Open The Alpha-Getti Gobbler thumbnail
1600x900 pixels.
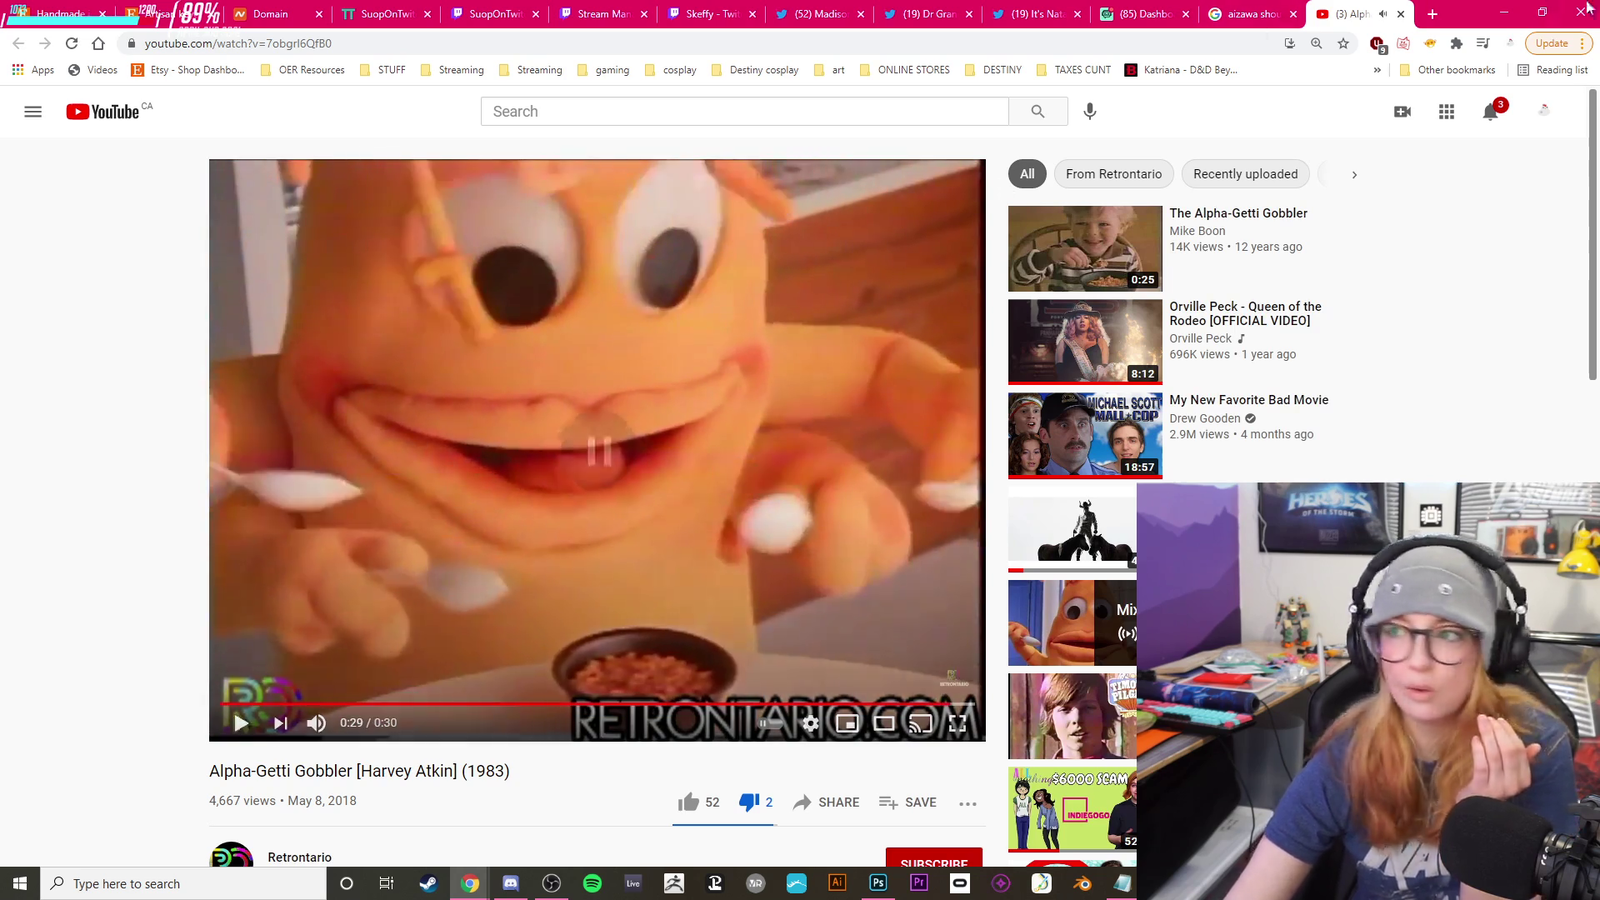point(1085,248)
